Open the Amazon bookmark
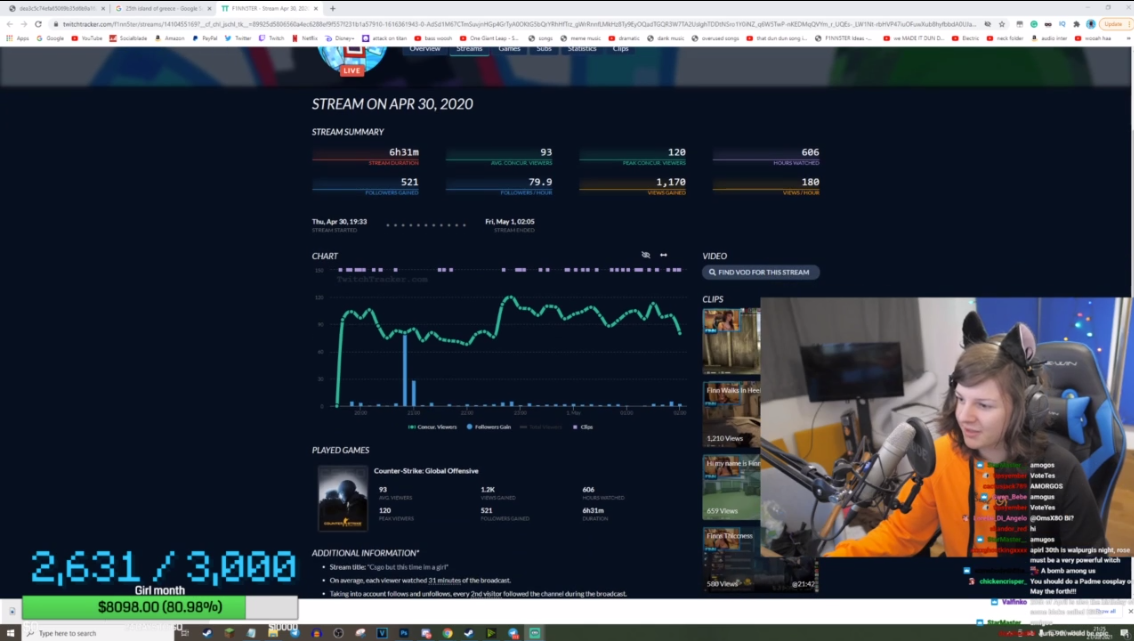The height and width of the screenshot is (641, 1134). click(x=170, y=38)
